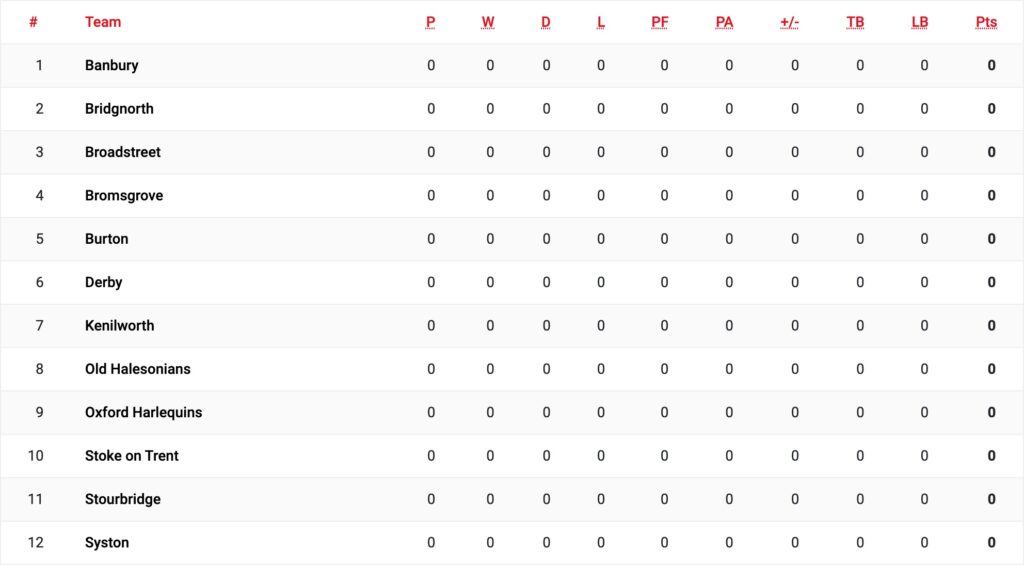Image resolution: width=1024 pixels, height=565 pixels.
Task: Select the PF column header
Action: 660,22
